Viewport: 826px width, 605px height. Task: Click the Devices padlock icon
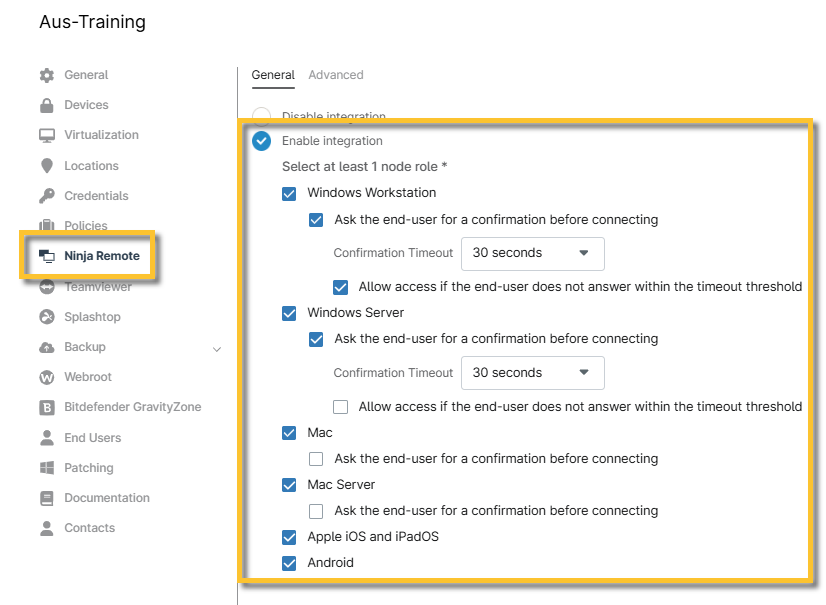click(x=46, y=105)
